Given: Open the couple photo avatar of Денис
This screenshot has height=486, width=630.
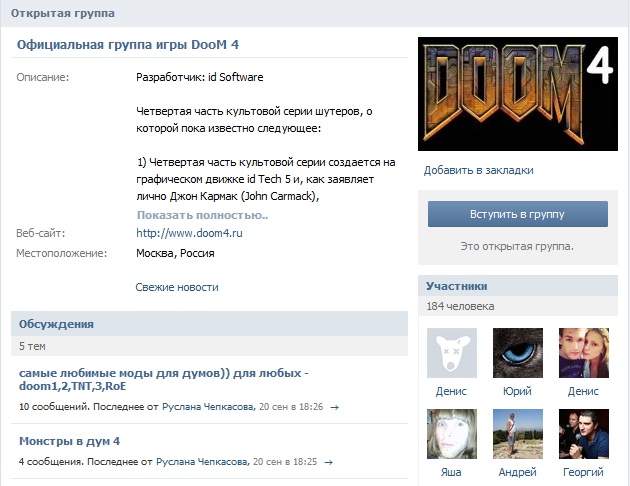Looking at the screenshot, I should [x=584, y=353].
